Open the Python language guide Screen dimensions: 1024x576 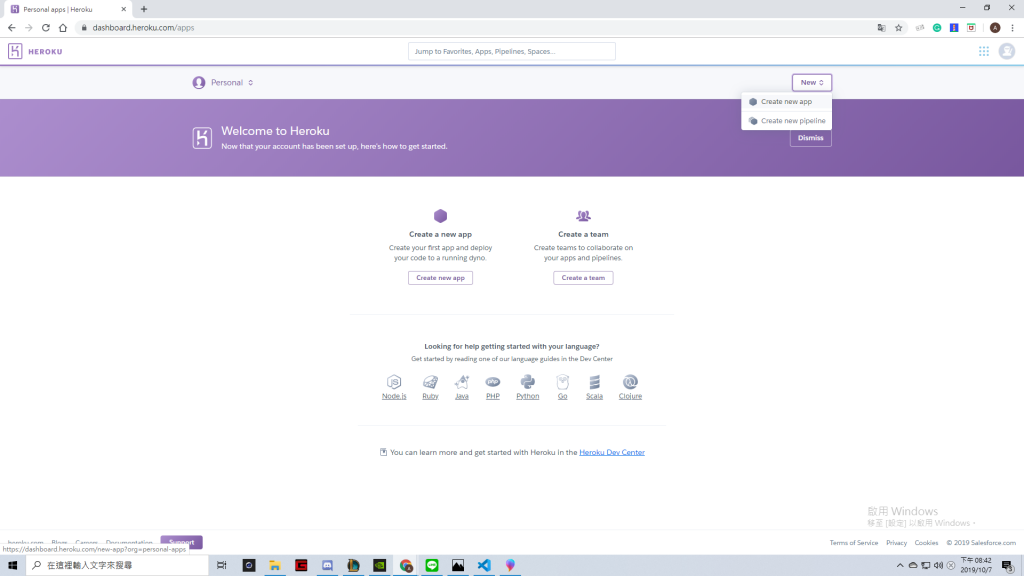point(528,396)
